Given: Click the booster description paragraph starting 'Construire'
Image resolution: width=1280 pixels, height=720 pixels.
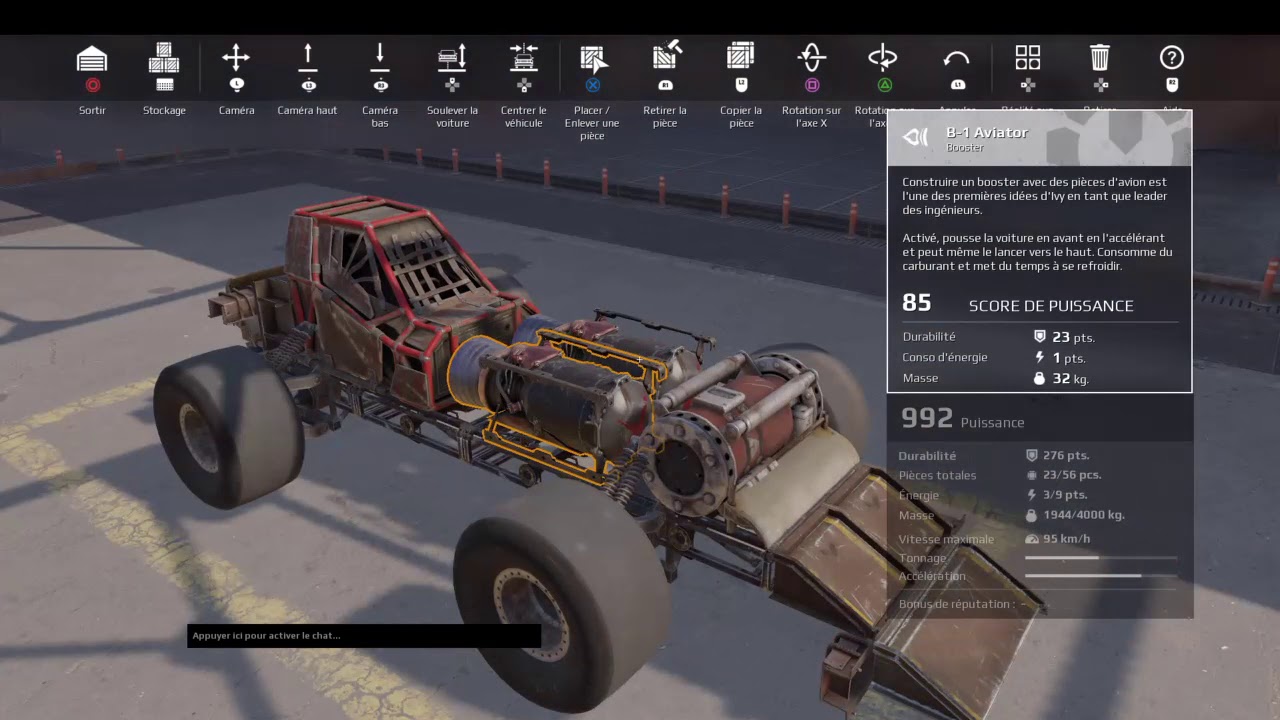Looking at the screenshot, I should (x=1035, y=196).
